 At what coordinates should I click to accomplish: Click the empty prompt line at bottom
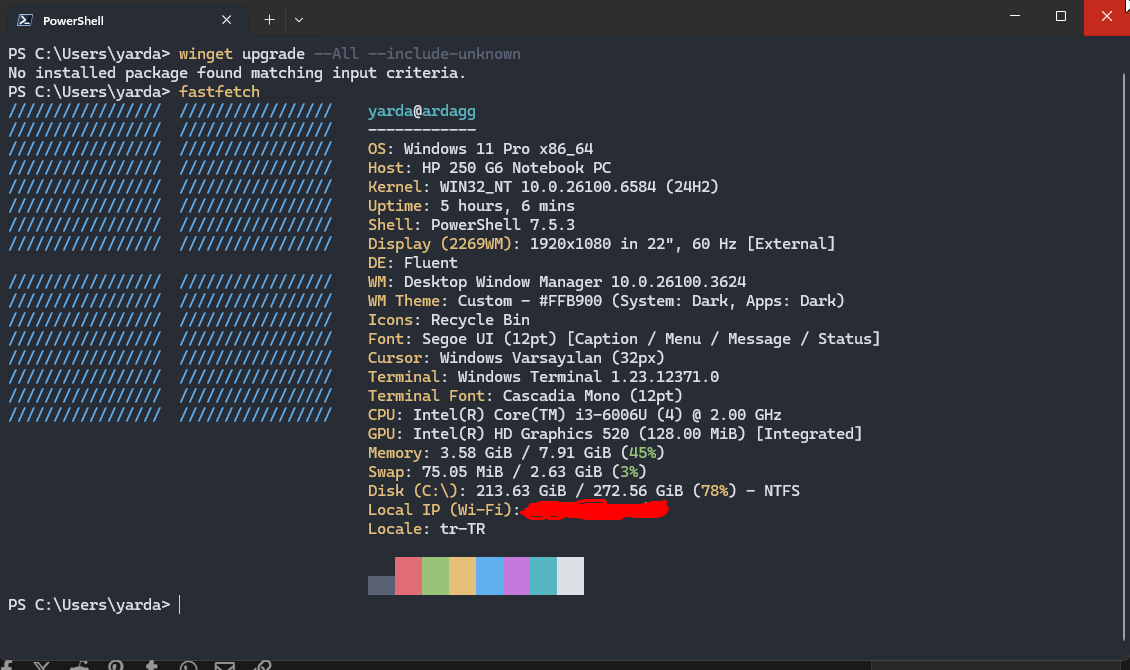click(94, 604)
